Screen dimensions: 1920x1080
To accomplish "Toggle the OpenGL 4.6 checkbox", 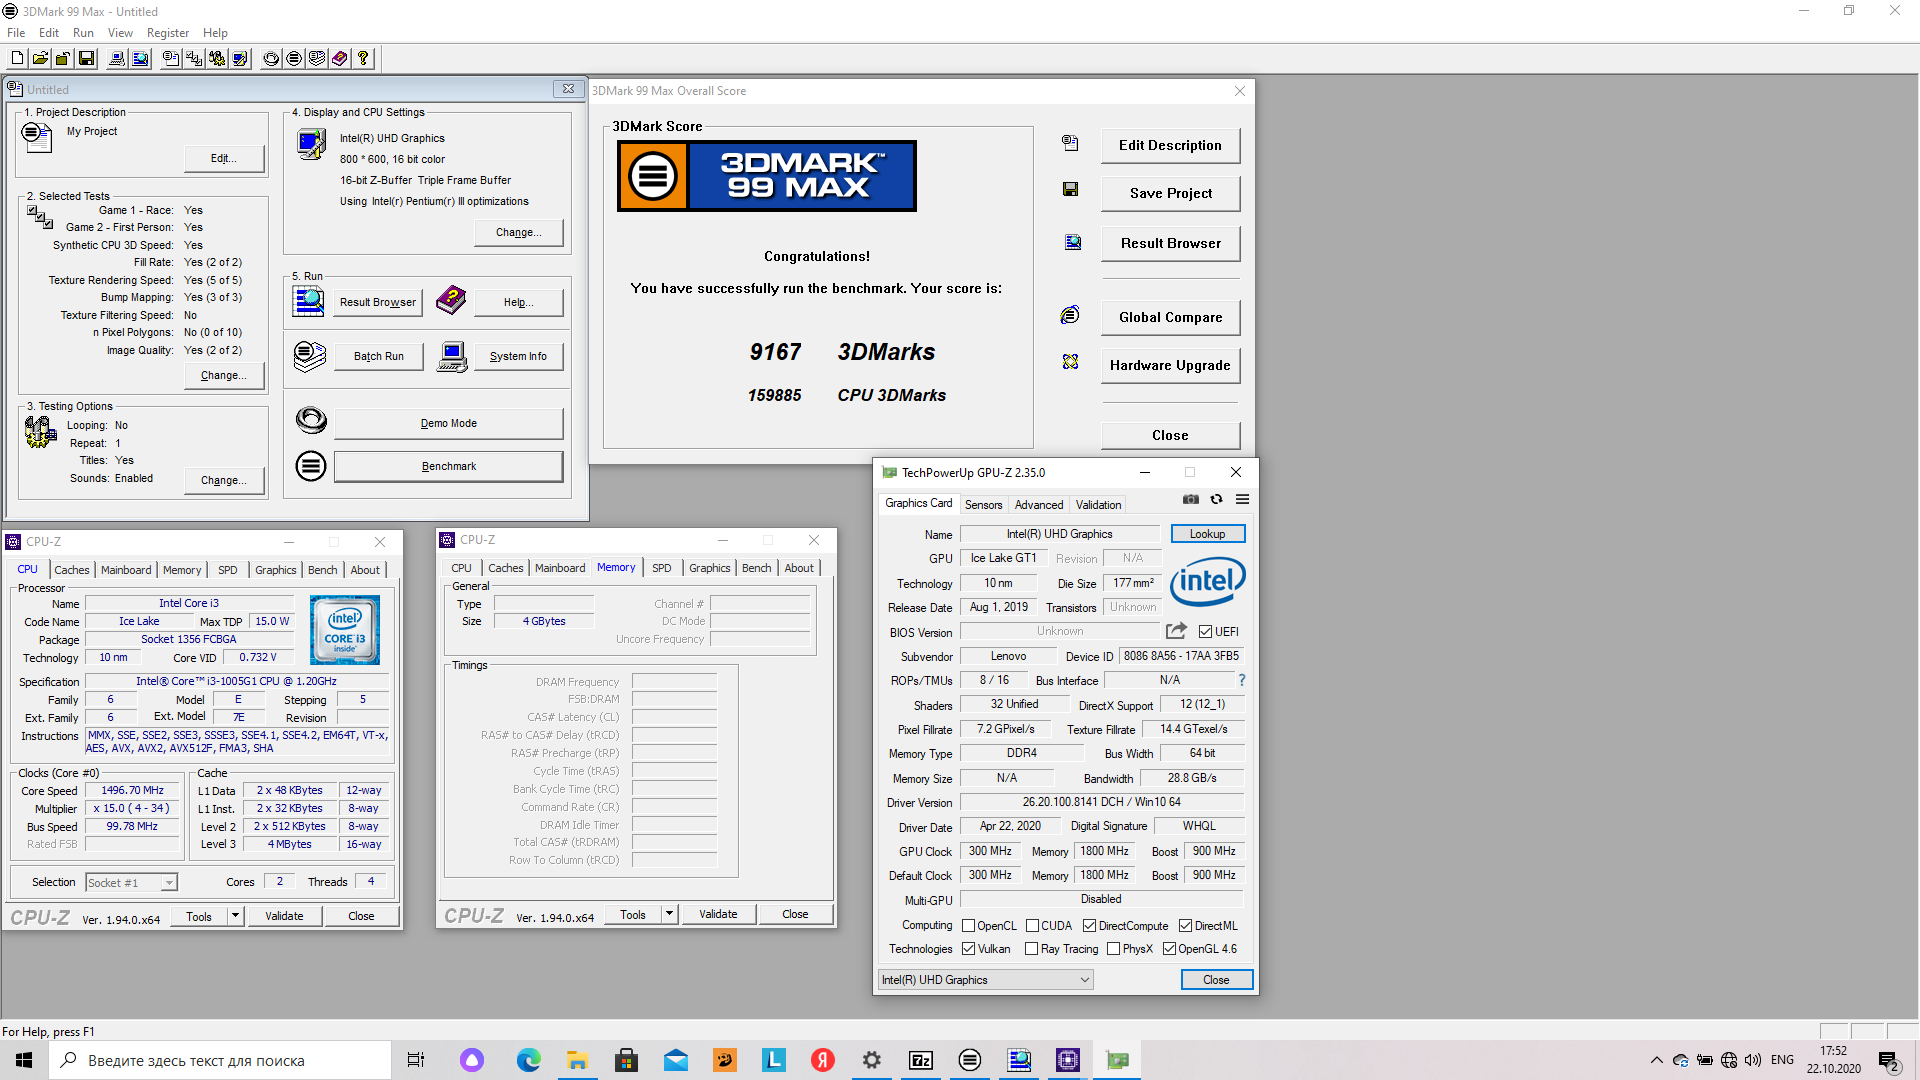I will pos(1169,949).
